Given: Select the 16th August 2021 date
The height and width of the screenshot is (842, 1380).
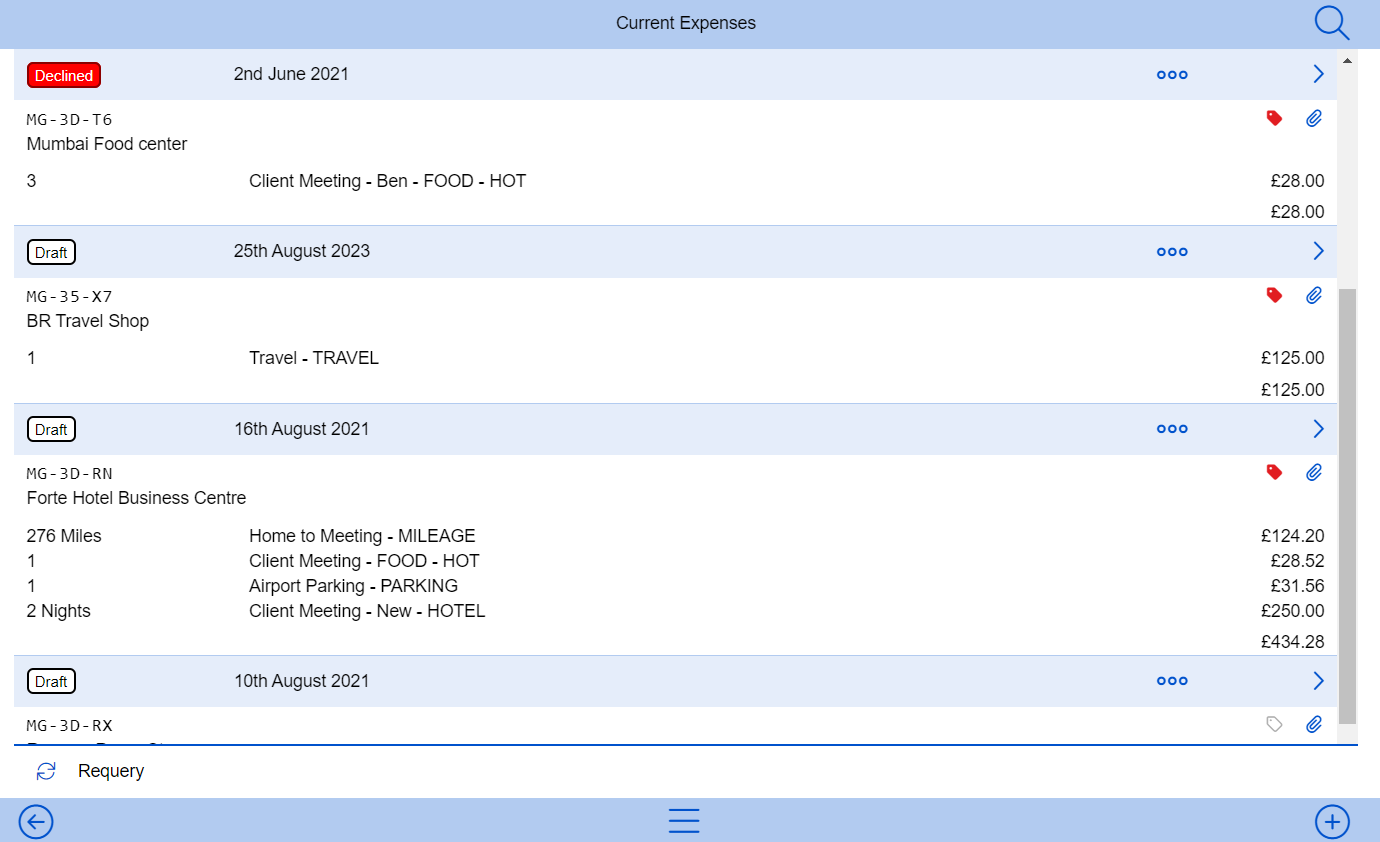Looking at the screenshot, I should (x=301, y=429).
